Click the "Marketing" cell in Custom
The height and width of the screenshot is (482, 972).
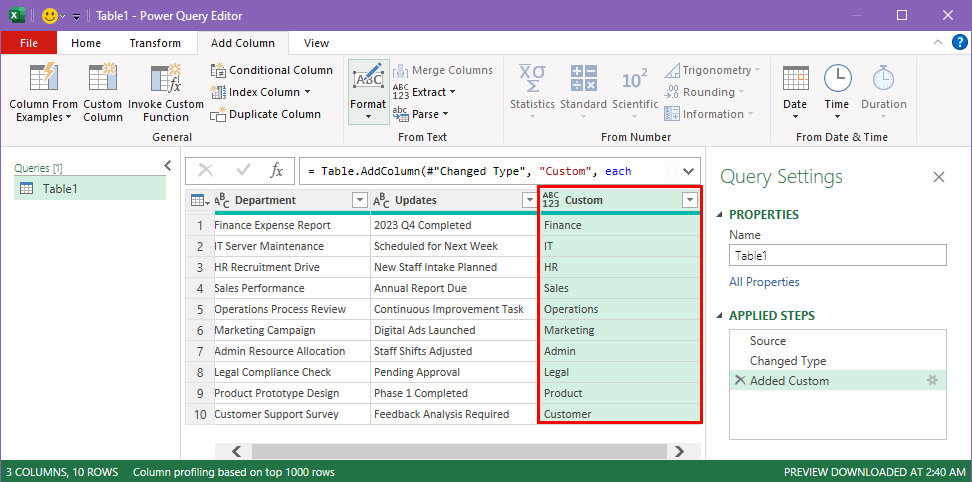(621, 330)
